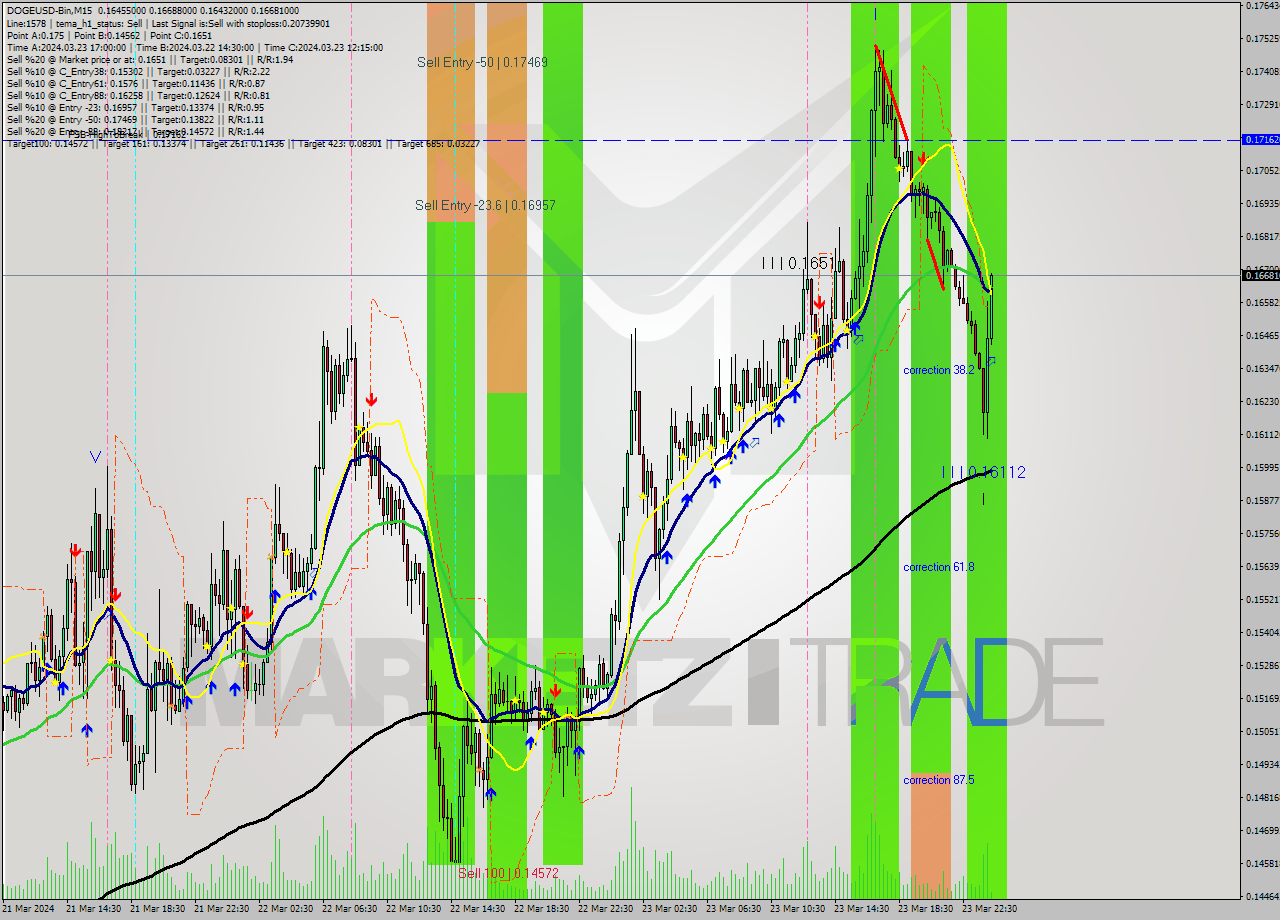Image resolution: width=1280 pixels, height=920 pixels.
Task: Click the 0.16230 price scale value
Action: click(x=1262, y=402)
